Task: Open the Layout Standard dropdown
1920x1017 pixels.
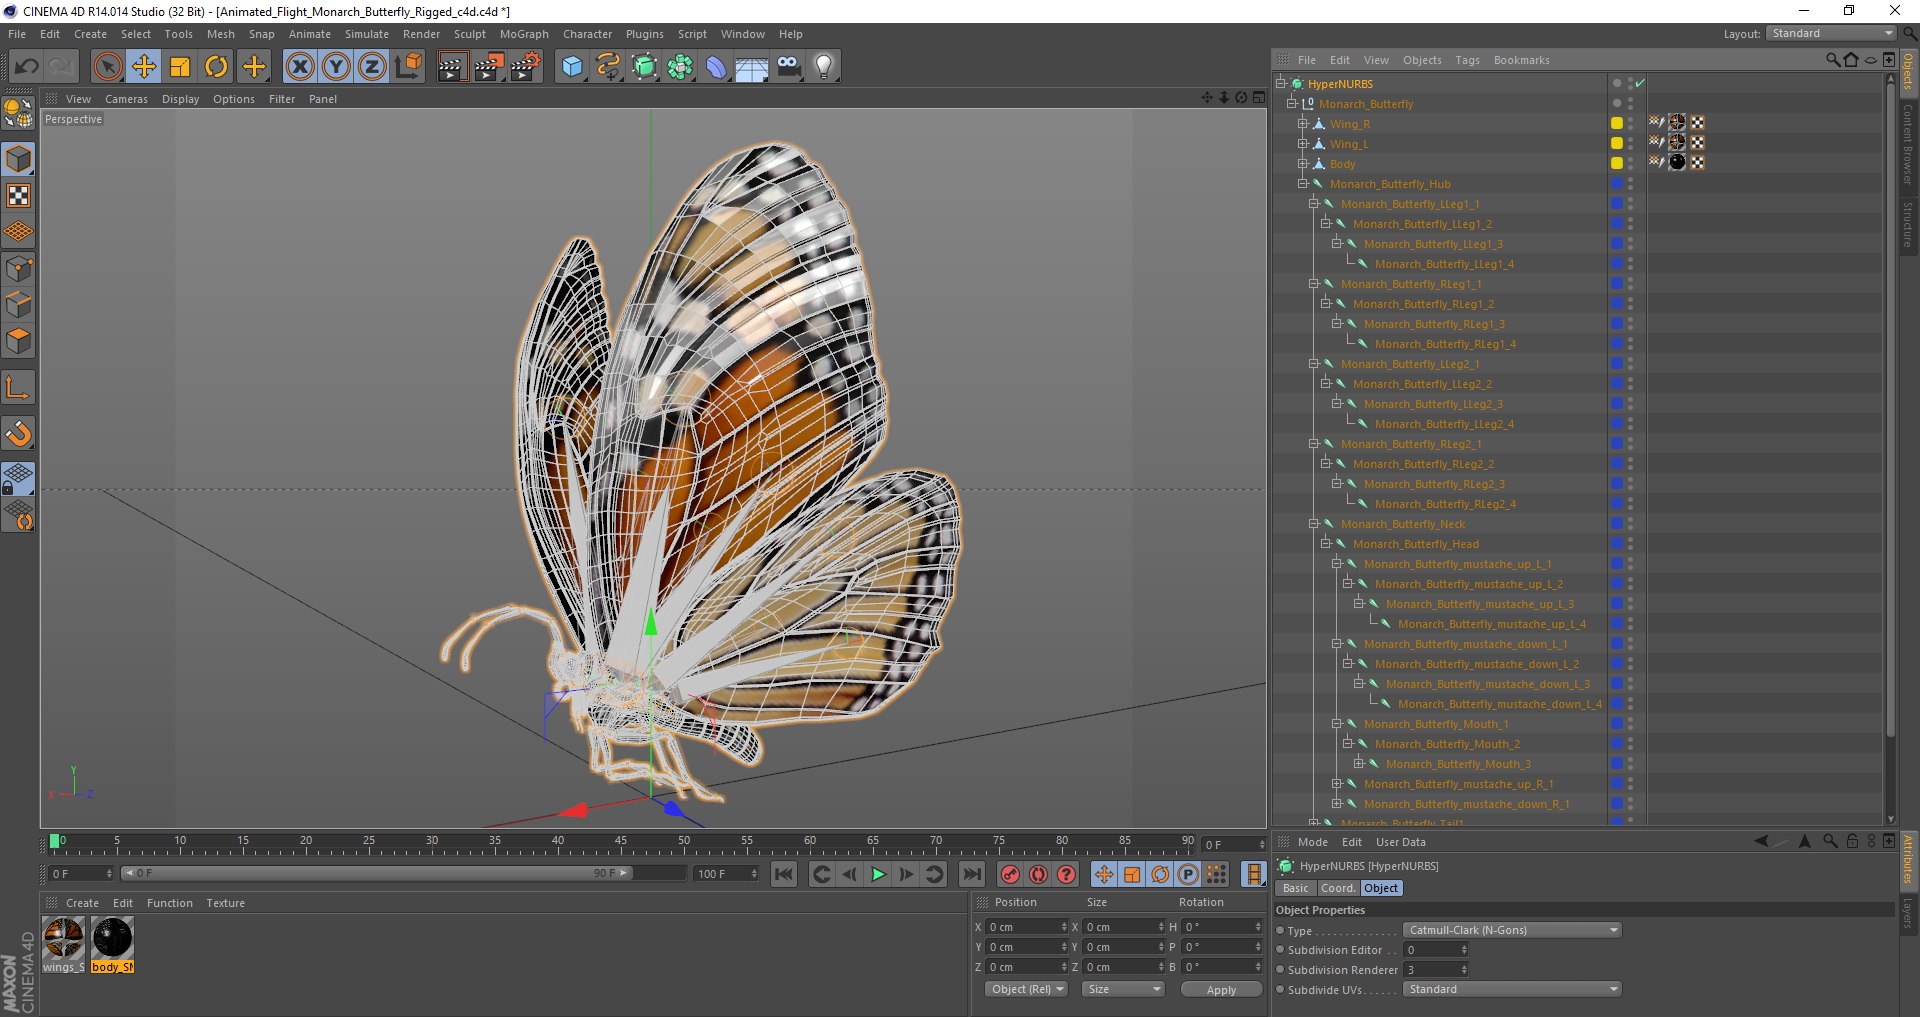Action: [1831, 33]
